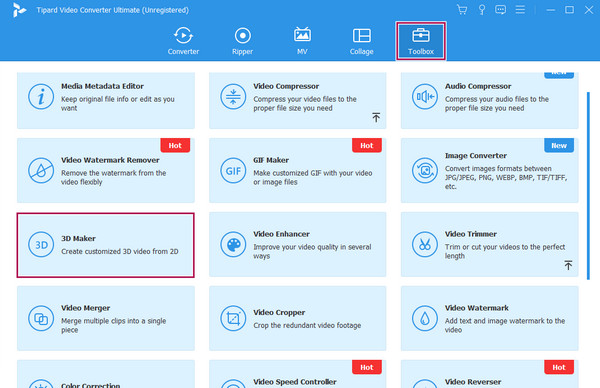
Task: Click the Video Cropper icon
Action: point(233,318)
